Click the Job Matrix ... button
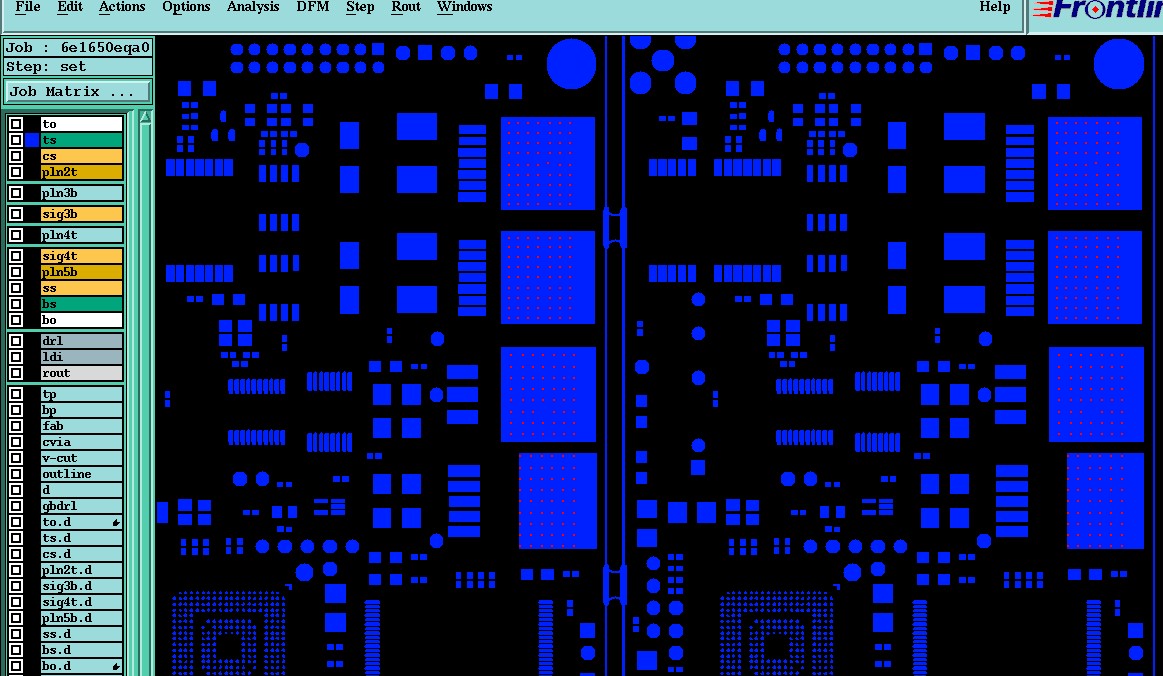Screen dimensions: 1163x676 (x=78, y=92)
